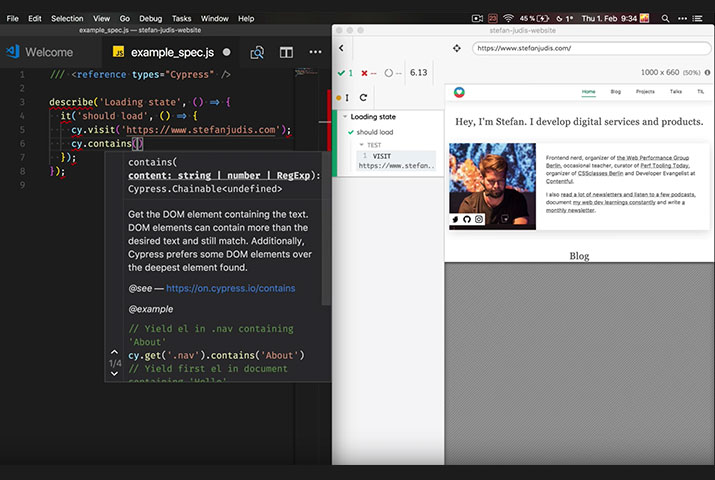Screen dimensions: 715x480
Task: Click the Blog link in the website navigation
Action: coord(616,91)
